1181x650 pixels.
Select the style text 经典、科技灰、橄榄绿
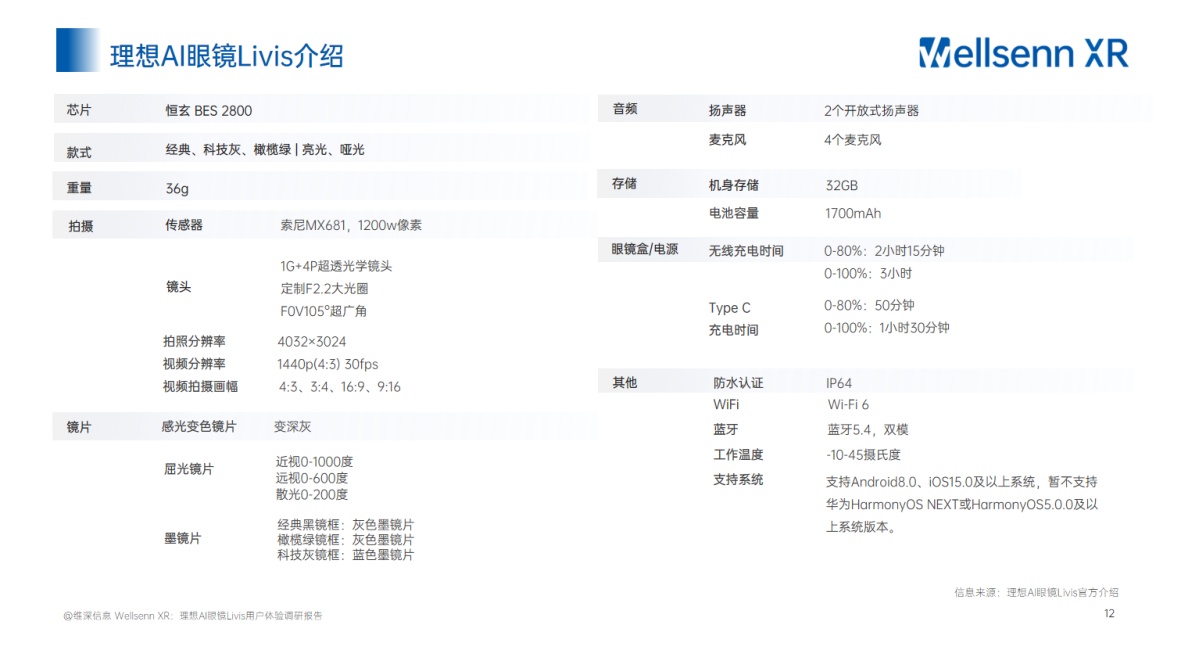(x=228, y=149)
